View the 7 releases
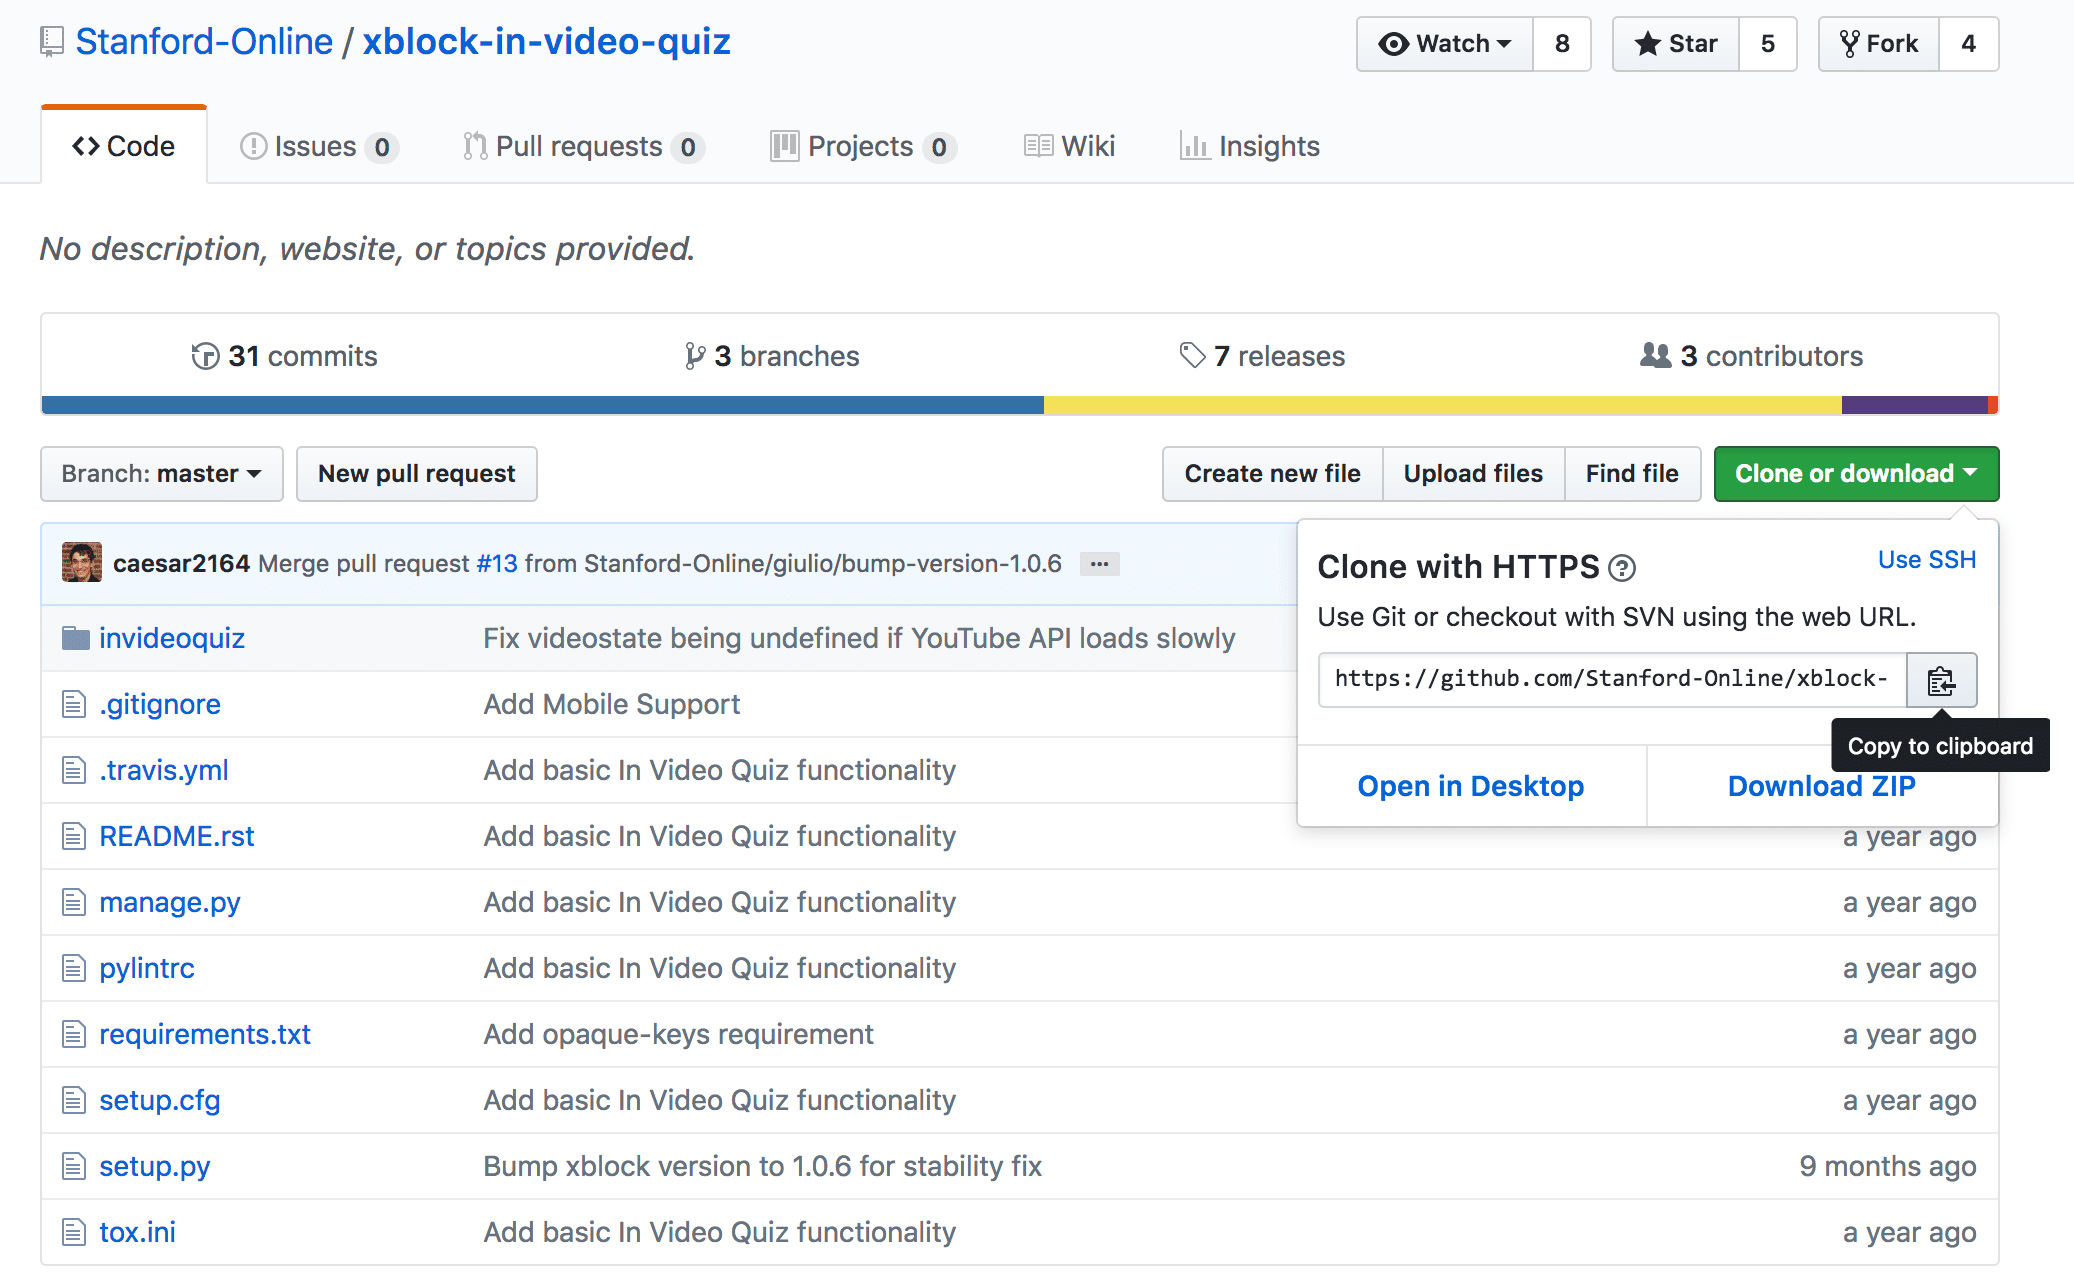 (x=1263, y=356)
